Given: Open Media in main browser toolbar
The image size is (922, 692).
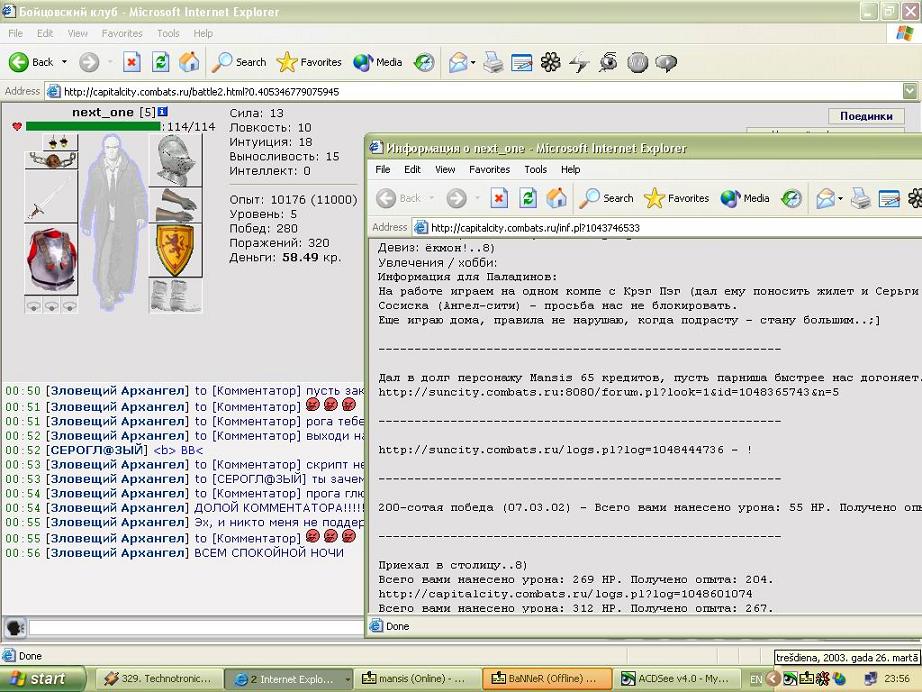Looking at the screenshot, I should point(378,62).
